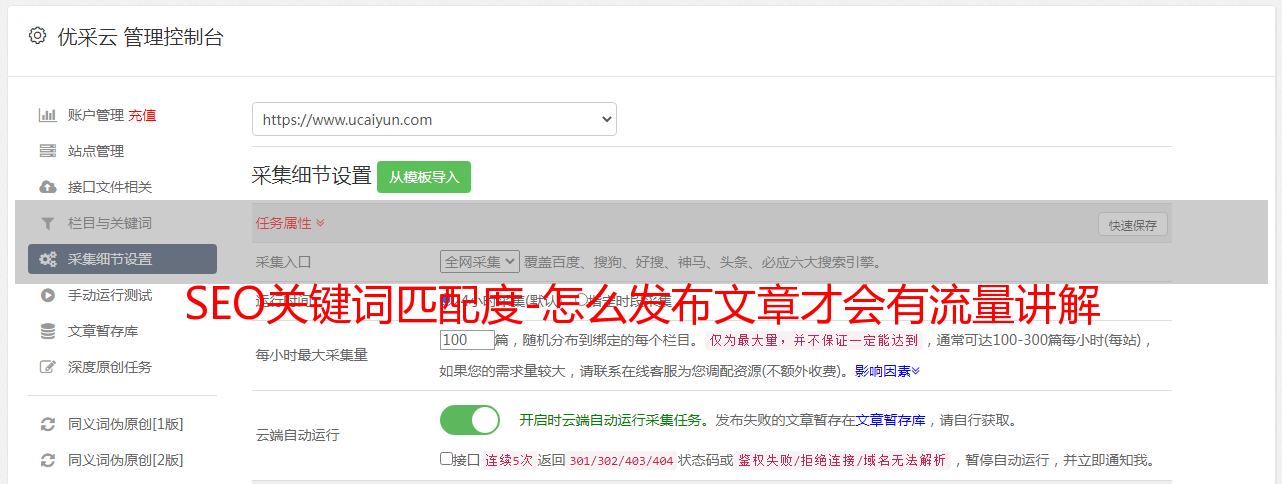The image size is (1282, 484).
Task: Click the 仅为最大量,并不保证一定能达到 note
Action: coord(814,340)
